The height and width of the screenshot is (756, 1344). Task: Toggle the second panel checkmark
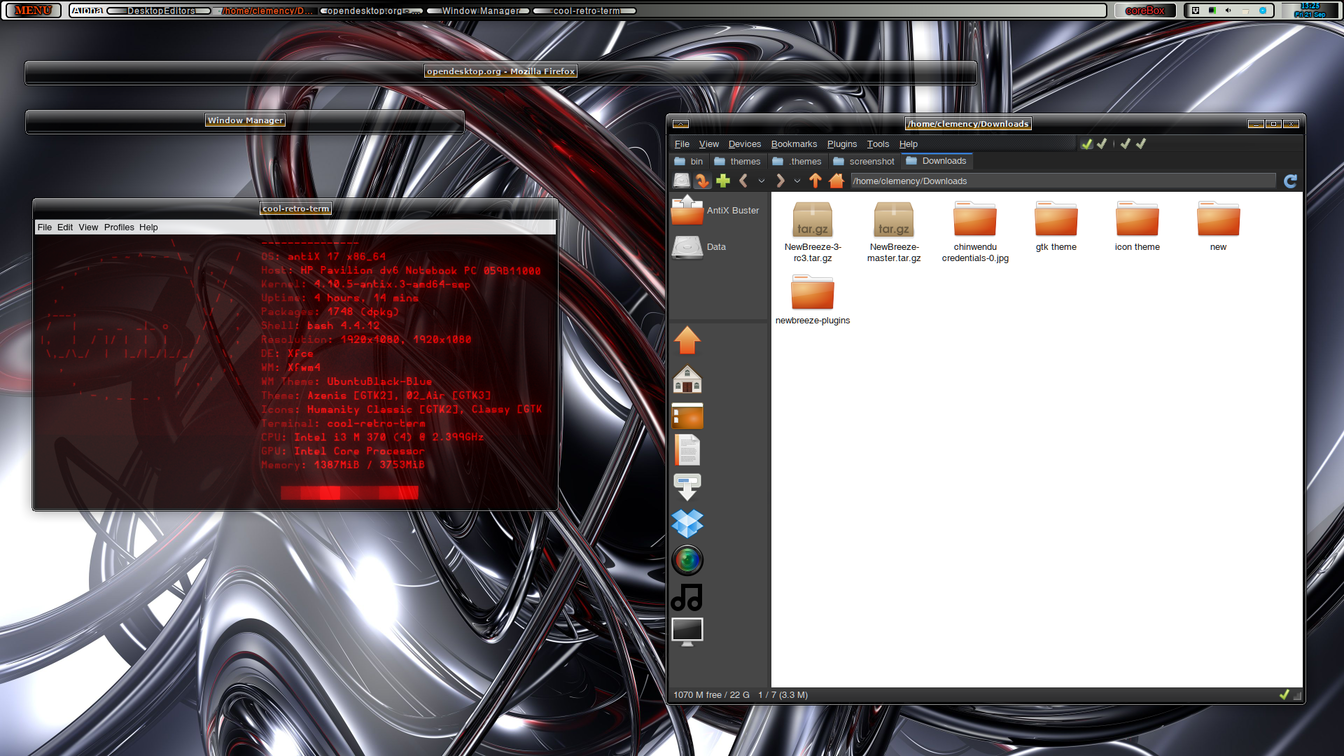[x=1102, y=144]
